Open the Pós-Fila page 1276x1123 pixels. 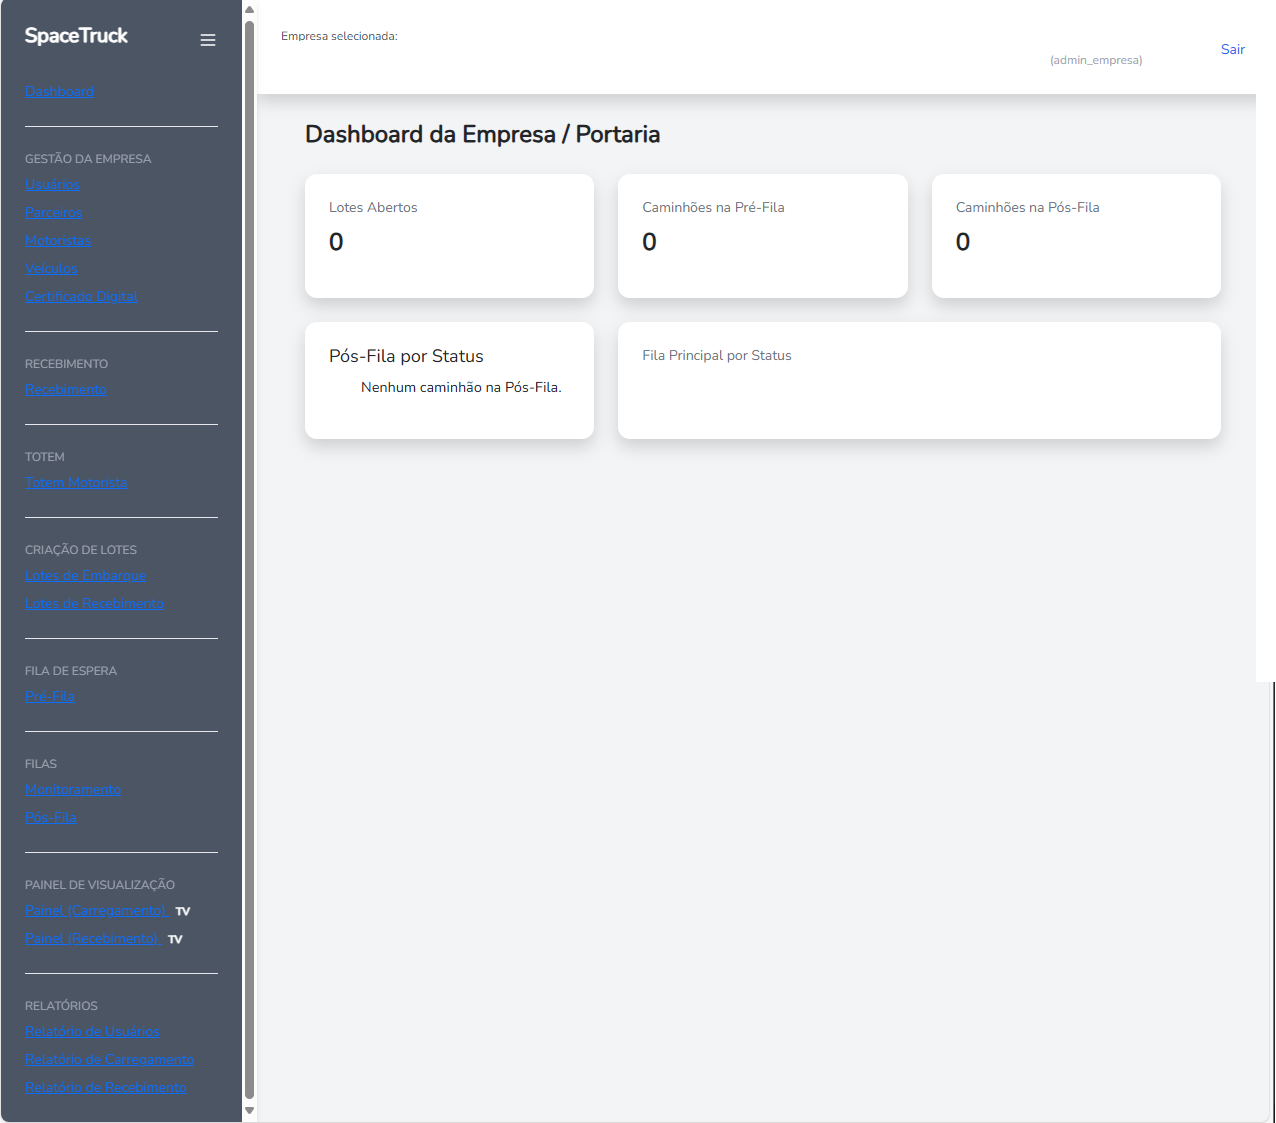[50, 817]
